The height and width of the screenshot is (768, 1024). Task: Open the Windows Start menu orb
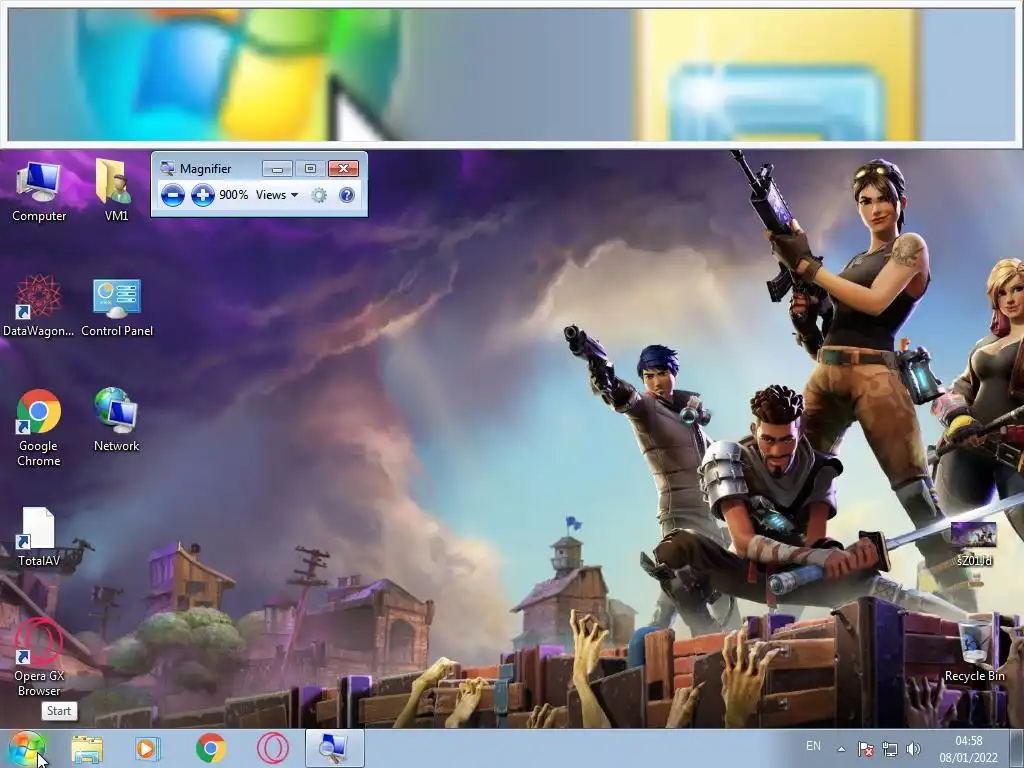tap(26, 748)
